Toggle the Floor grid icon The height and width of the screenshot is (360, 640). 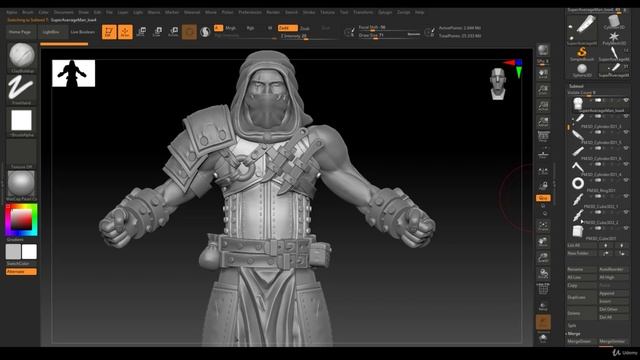tap(543, 154)
